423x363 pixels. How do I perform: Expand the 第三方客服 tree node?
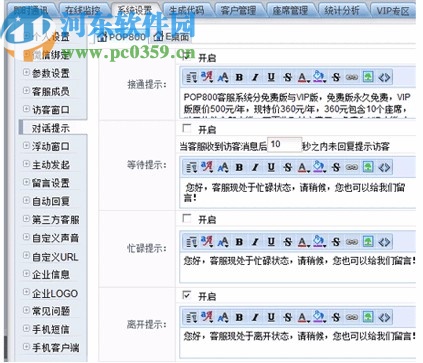26,219
